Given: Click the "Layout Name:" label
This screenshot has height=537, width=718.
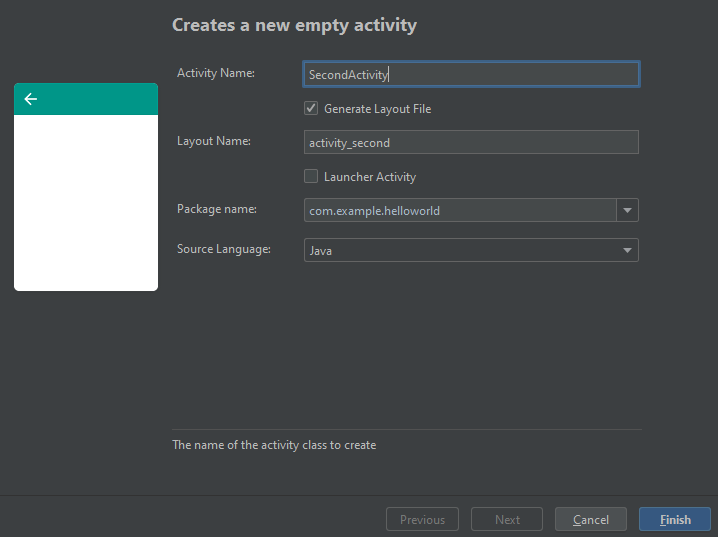Looking at the screenshot, I should 213,141.
